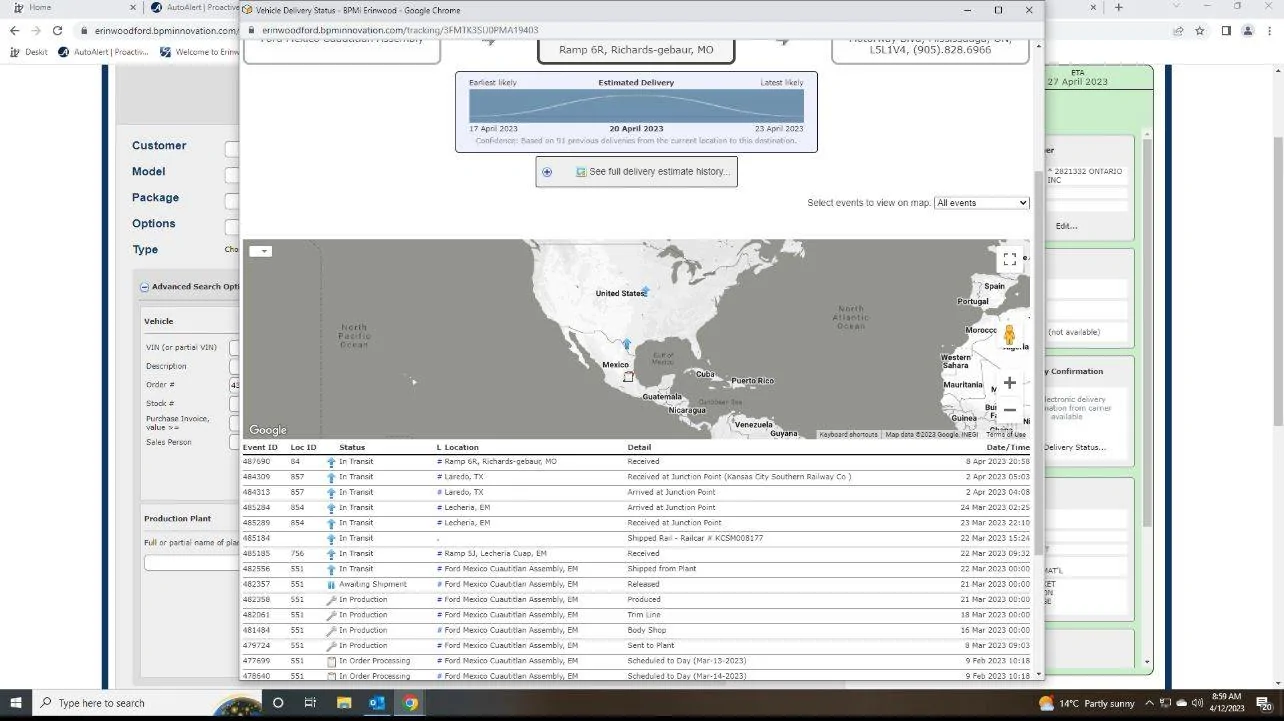Screen dimensions: 1284x721
Task: Reload the page in main browser
Action: (57, 31)
